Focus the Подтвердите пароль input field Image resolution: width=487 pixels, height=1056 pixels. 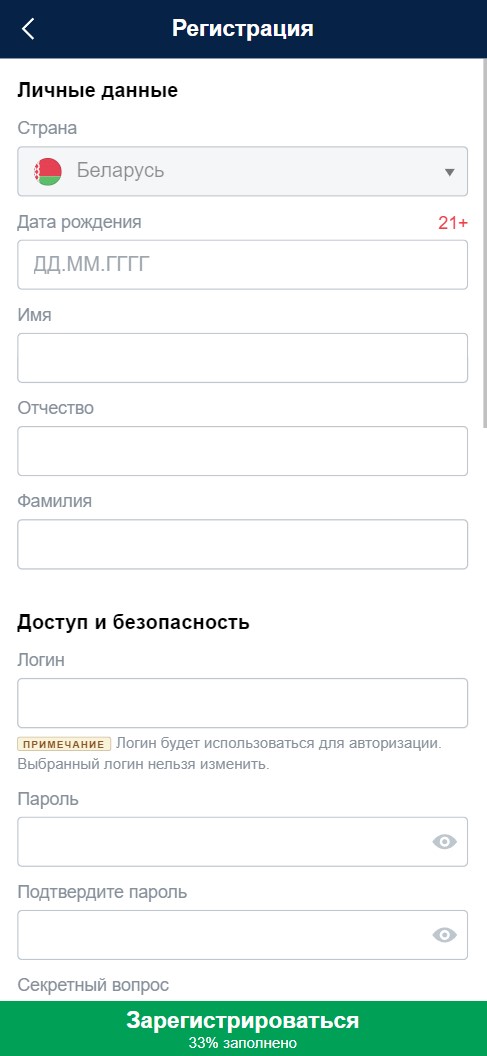(242, 935)
